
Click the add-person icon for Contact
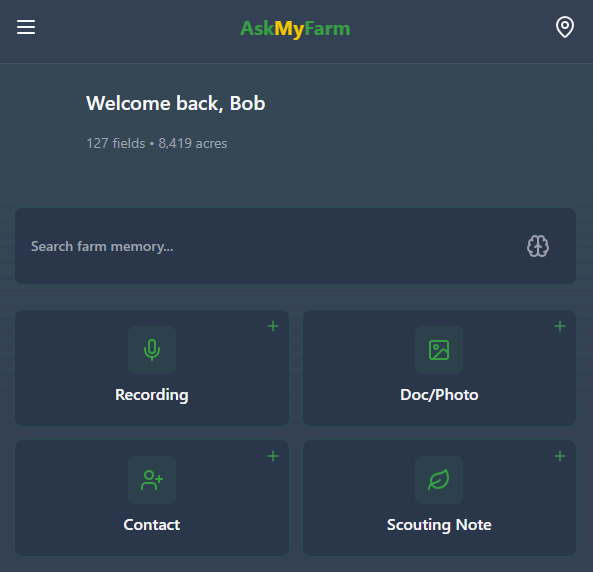coord(152,480)
